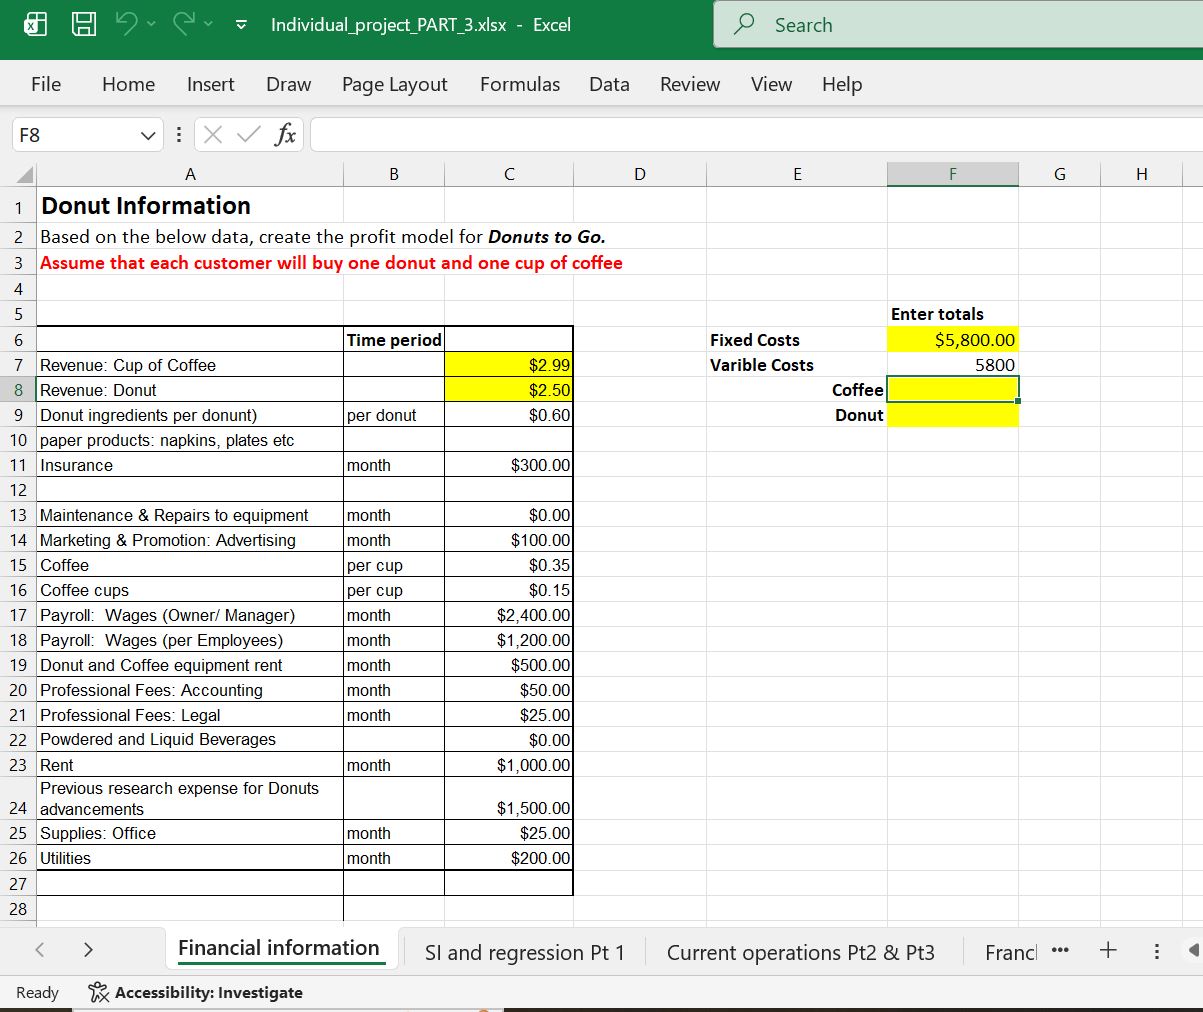Click the Select All corner triangle
The width and height of the screenshot is (1203, 1012).
tap(22, 175)
